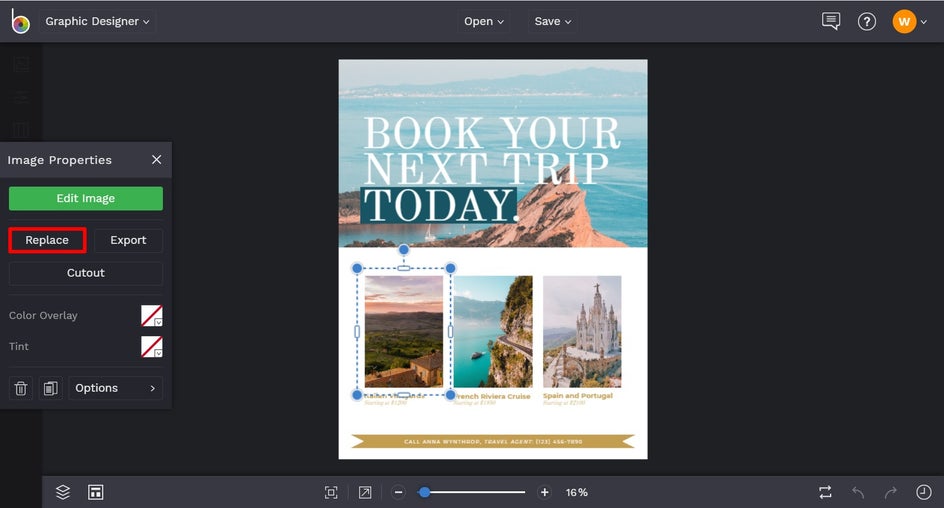Click the orange W account avatar
The height and width of the screenshot is (508, 944).
pos(904,22)
